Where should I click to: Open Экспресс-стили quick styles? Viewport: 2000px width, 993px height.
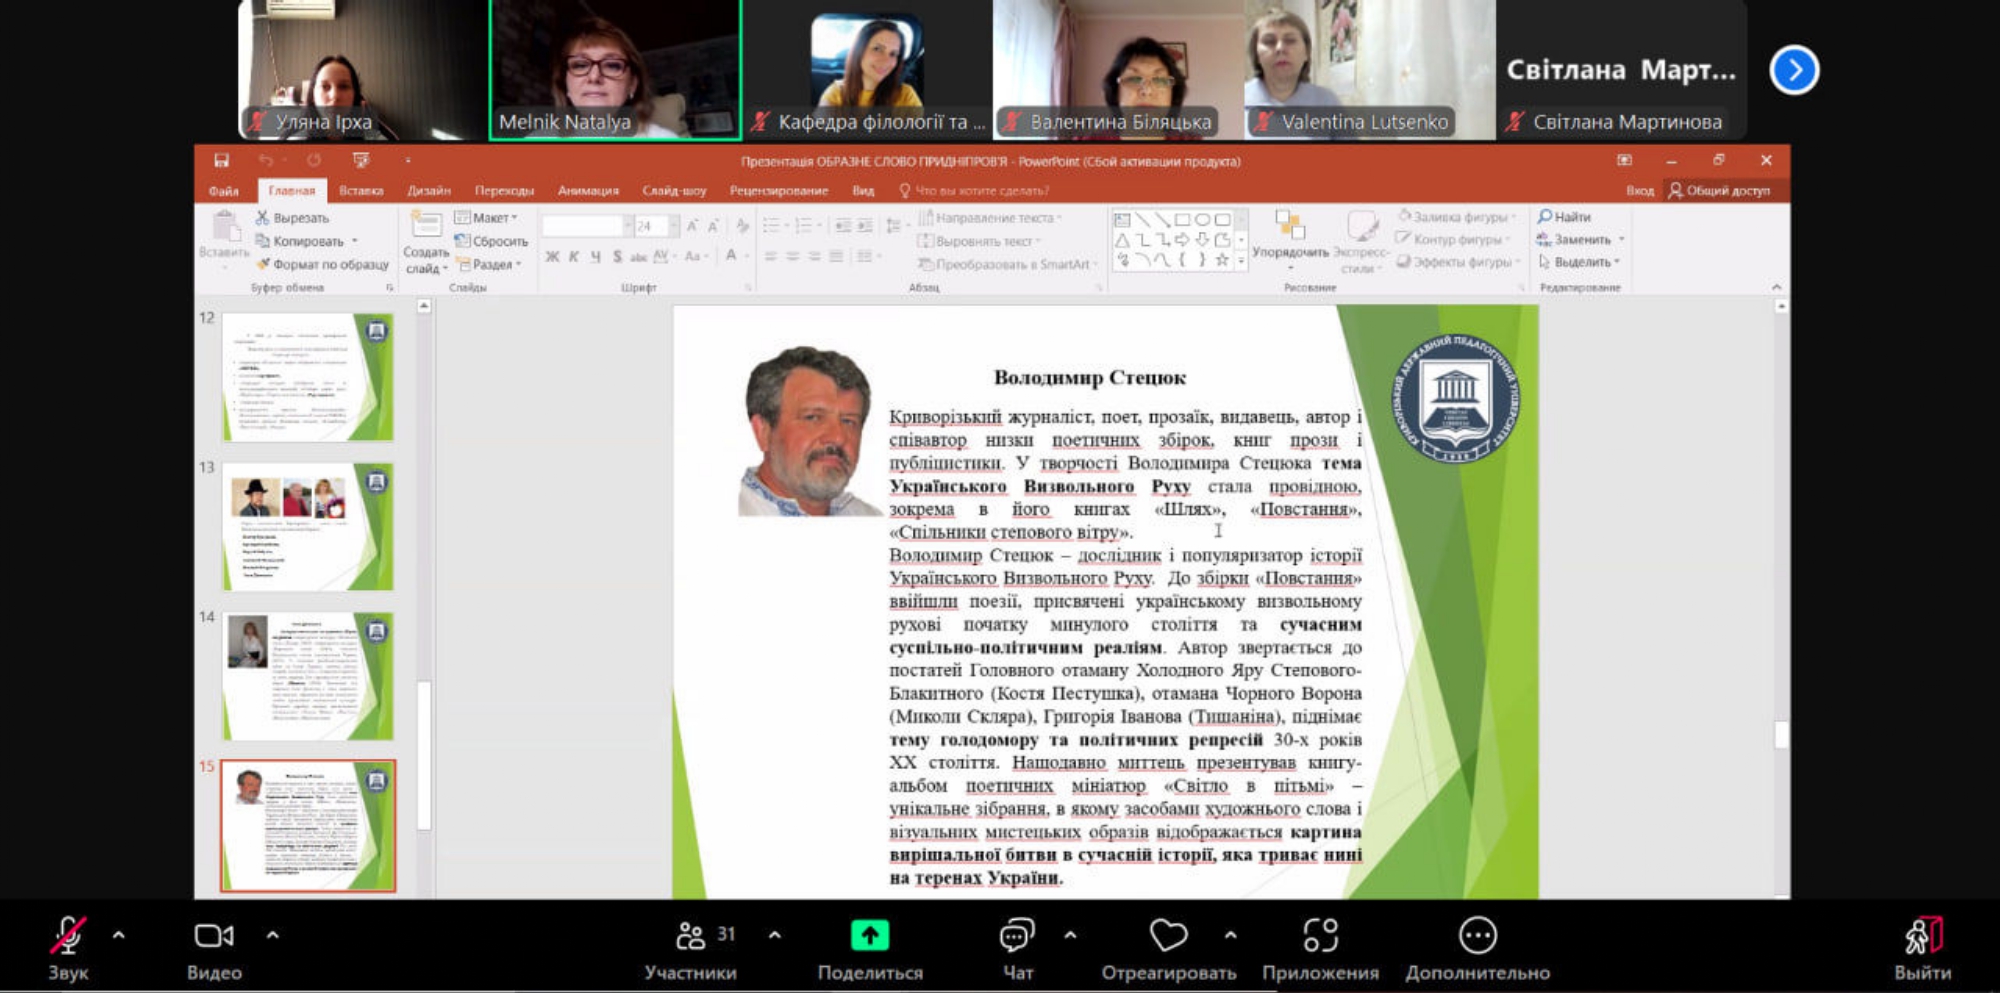tap(1361, 242)
